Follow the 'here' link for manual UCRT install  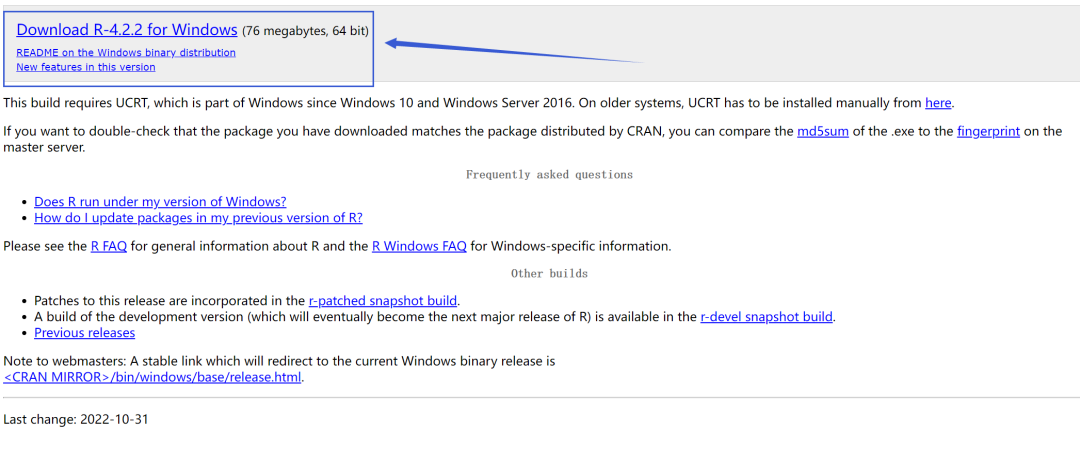(x=938, y=102)
